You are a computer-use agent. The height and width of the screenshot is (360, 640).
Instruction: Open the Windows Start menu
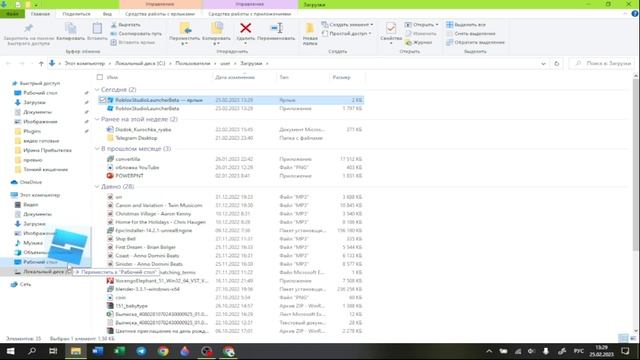pyautogui.click(x=10, y=351)
